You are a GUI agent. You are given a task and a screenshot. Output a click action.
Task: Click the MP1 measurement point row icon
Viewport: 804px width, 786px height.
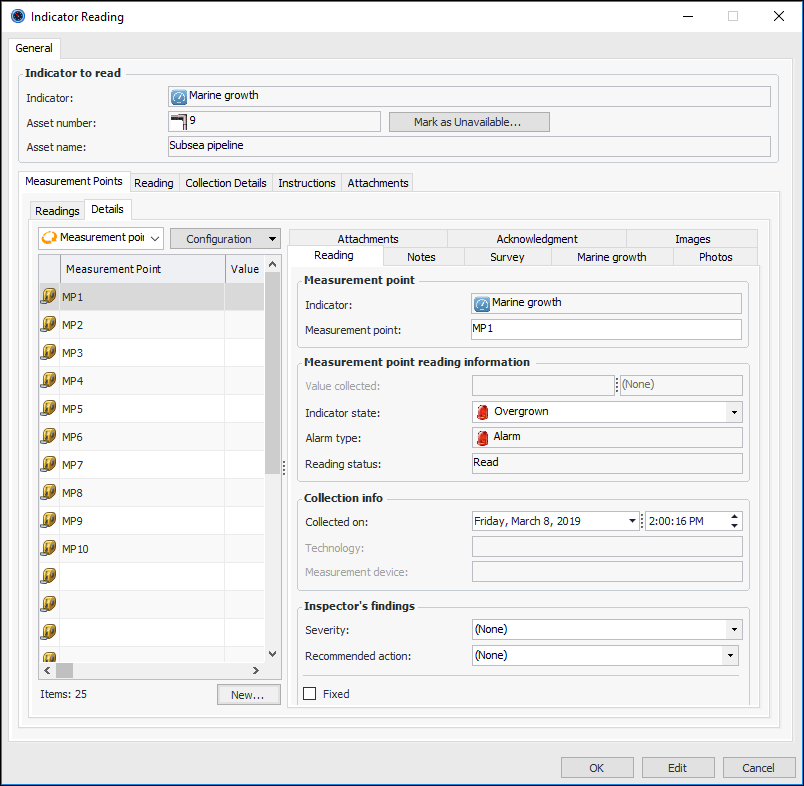click(x=48, y=297)
